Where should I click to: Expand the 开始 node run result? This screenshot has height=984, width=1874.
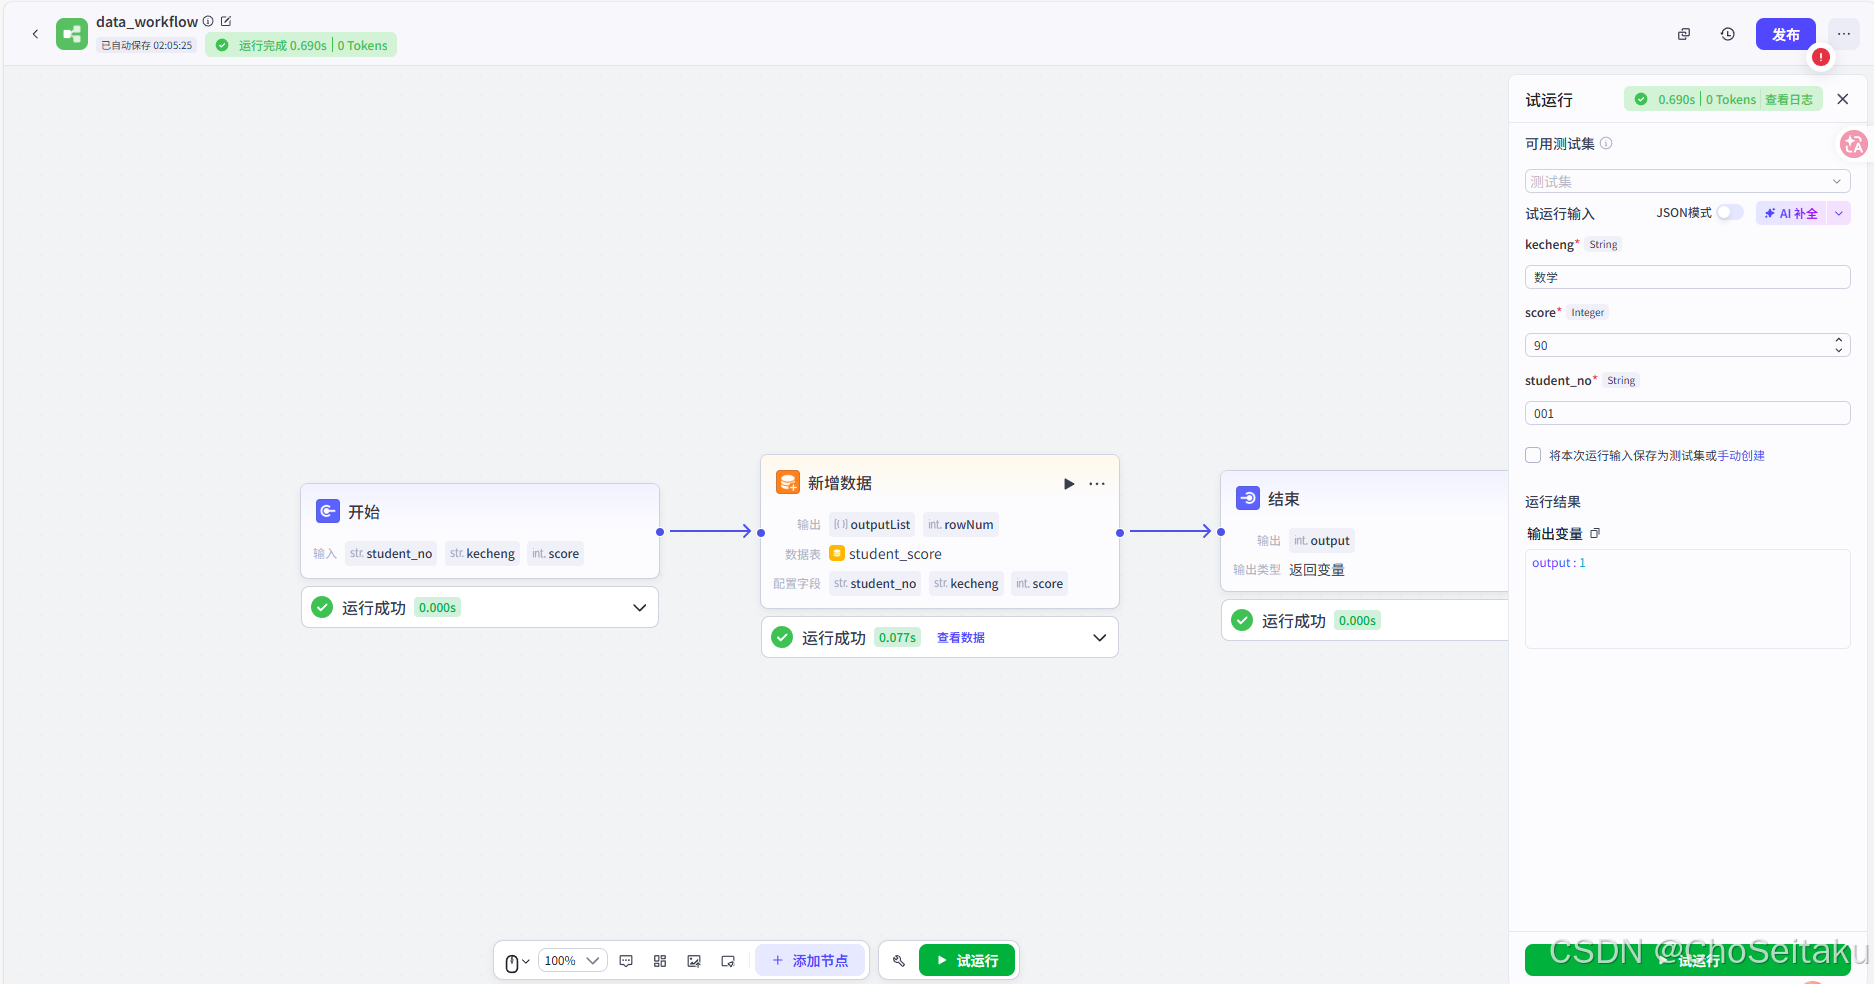click(640, 607)
